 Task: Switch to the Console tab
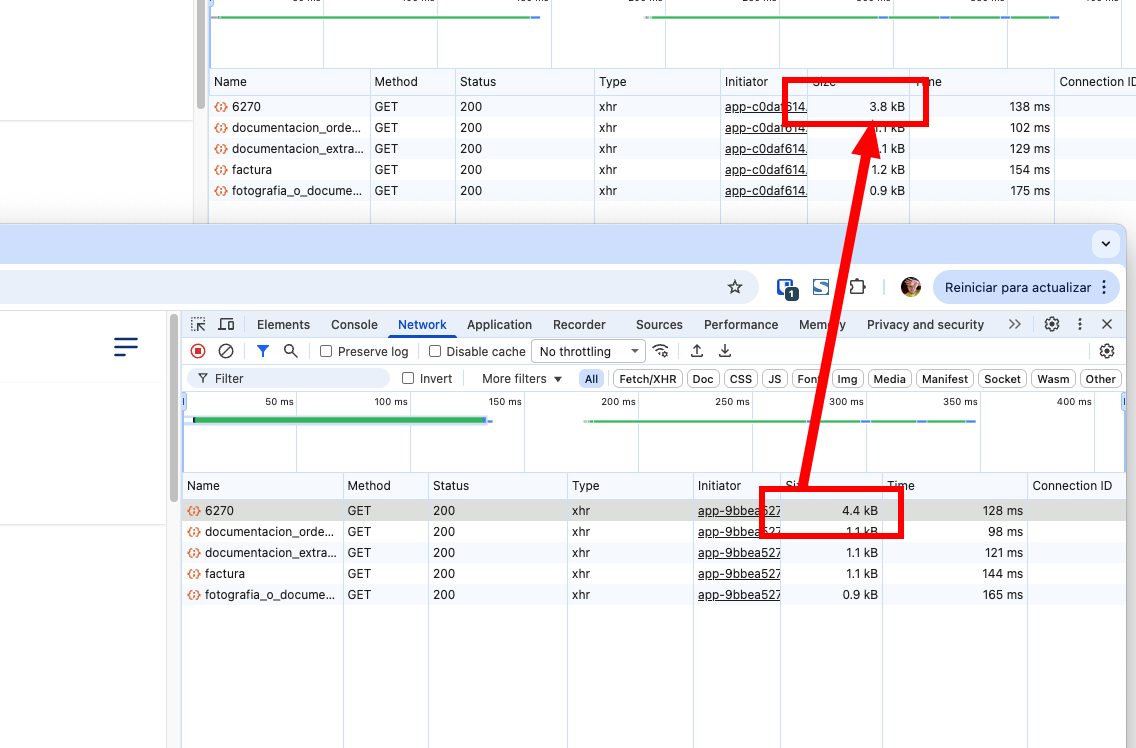(354, 325)
